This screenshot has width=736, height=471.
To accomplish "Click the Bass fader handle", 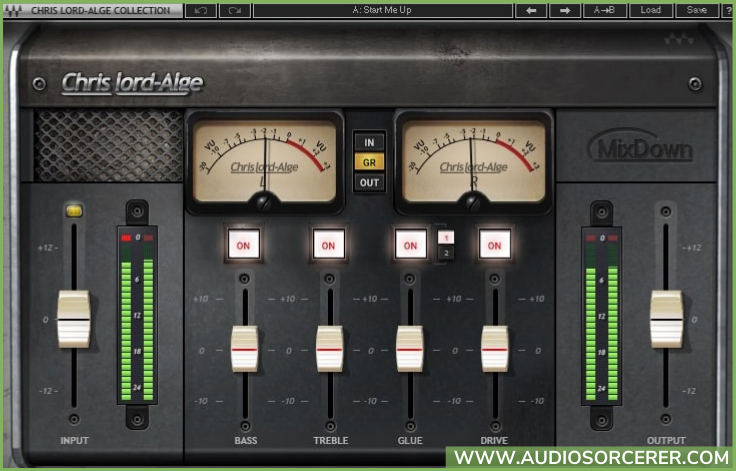I will (245, 349).
